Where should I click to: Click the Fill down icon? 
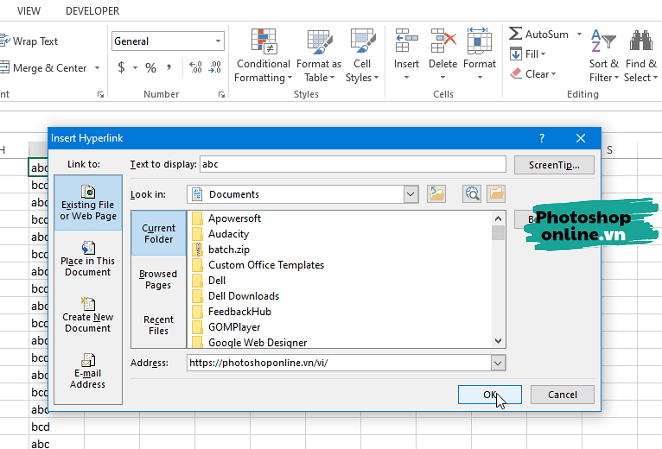tap(515, 54)
